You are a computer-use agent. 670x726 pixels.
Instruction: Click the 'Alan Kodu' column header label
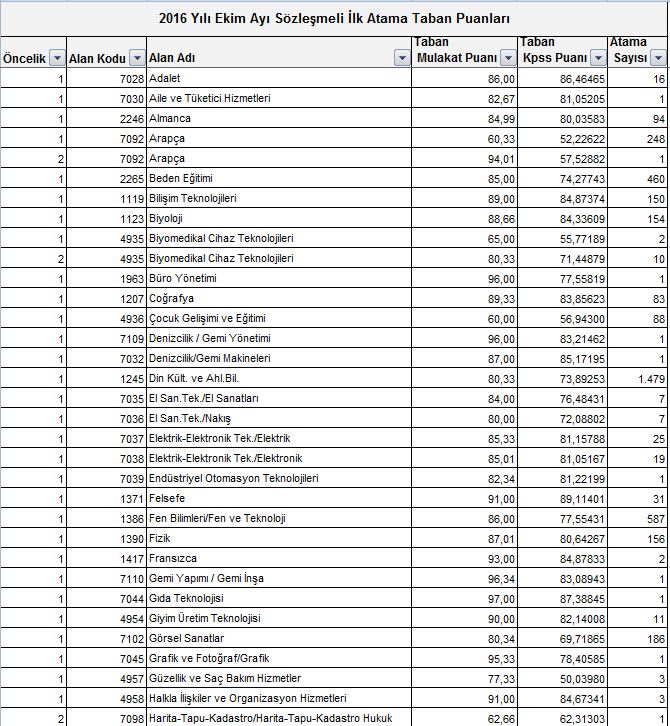(x=97, y=58)
